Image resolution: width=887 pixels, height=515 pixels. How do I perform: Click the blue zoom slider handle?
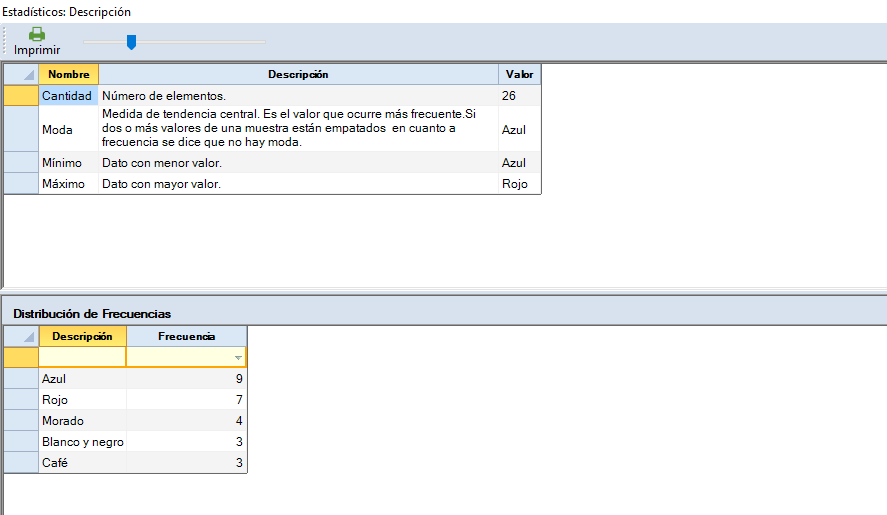point(131,42)
